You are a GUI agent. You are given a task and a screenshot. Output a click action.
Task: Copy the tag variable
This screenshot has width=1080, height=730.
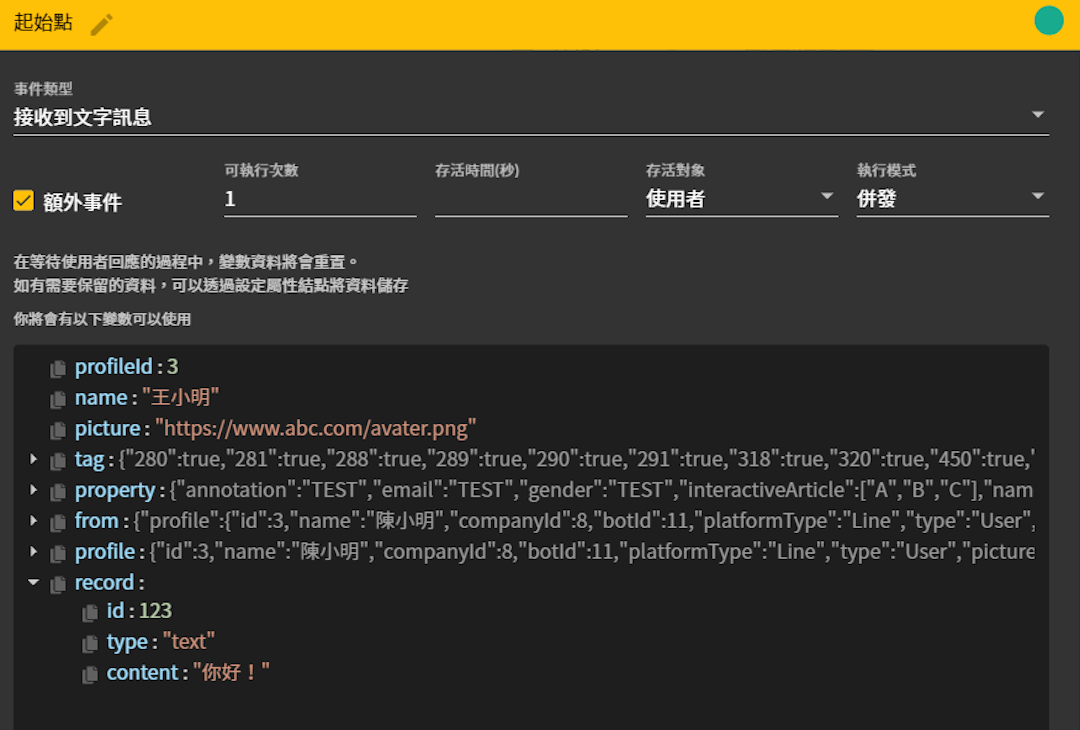tap(58, 461)
